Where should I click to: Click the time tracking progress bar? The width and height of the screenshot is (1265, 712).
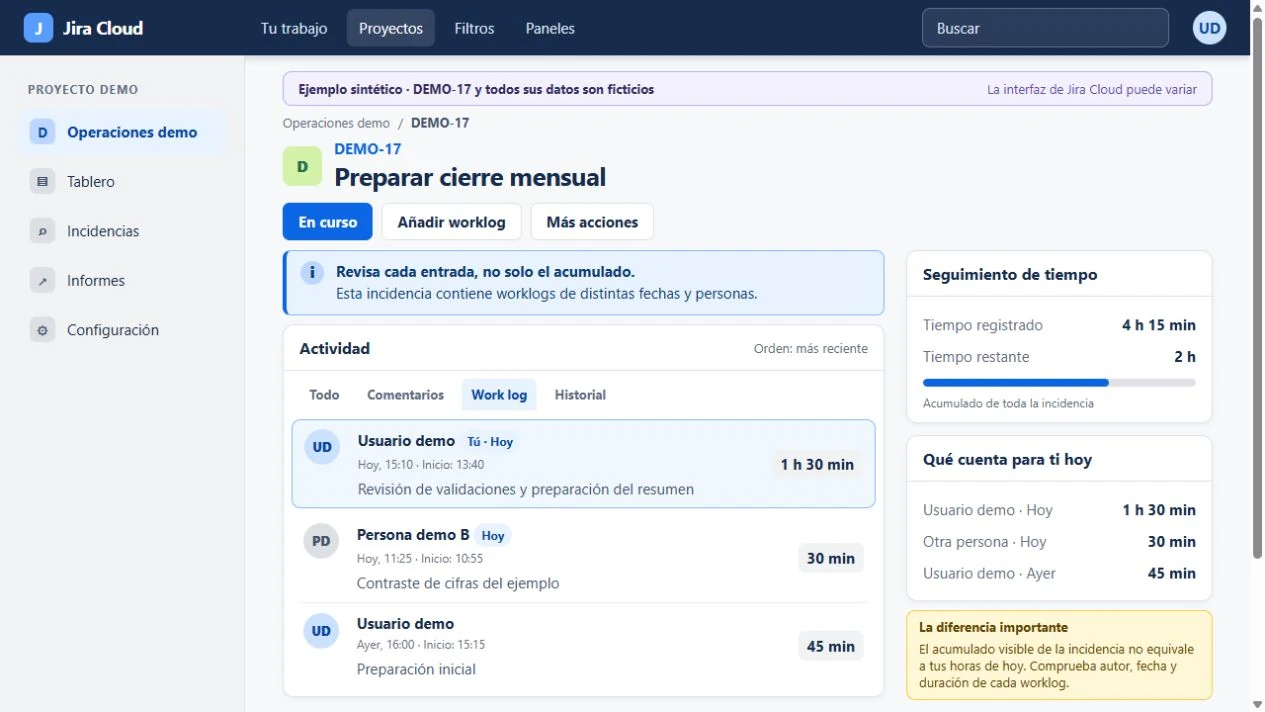(1059, 383)
